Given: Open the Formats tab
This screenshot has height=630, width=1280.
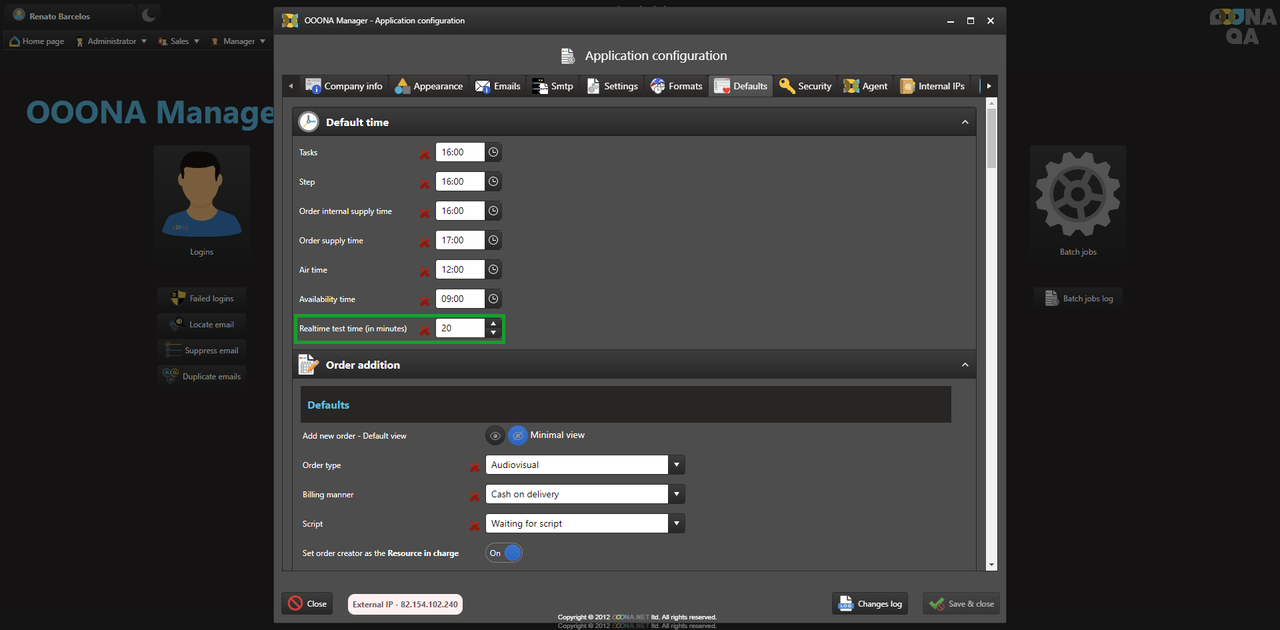Looking at the screenshot, I should tap(676, 86).
